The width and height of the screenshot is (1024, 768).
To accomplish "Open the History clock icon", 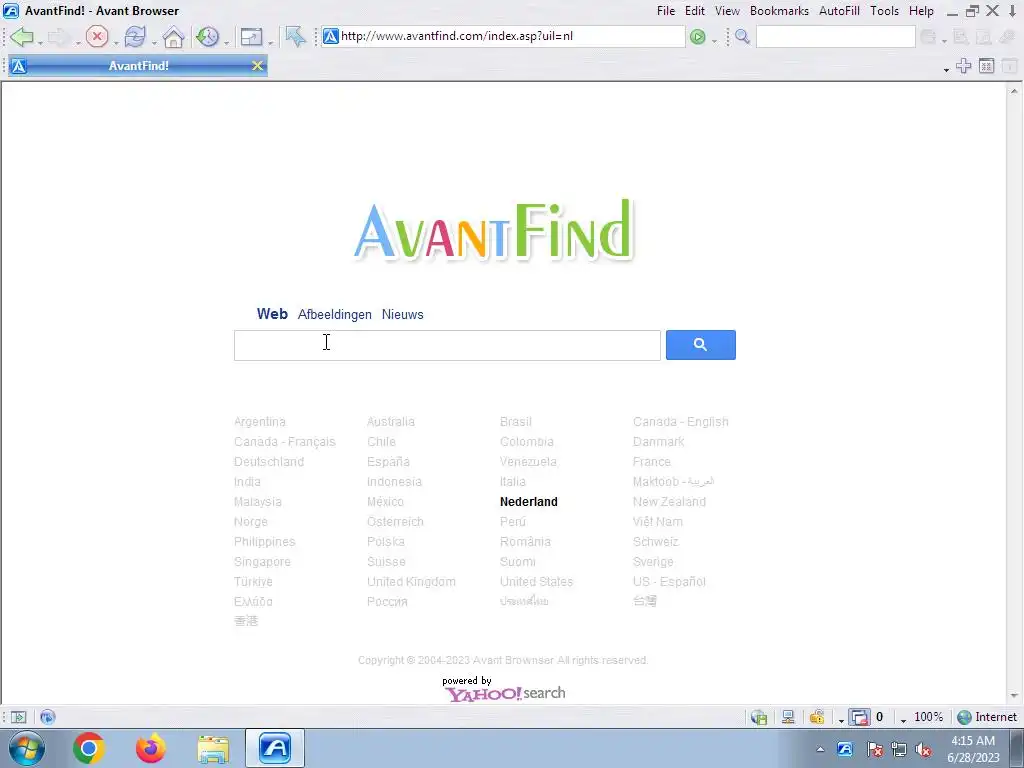I will (x=208, y=37).
